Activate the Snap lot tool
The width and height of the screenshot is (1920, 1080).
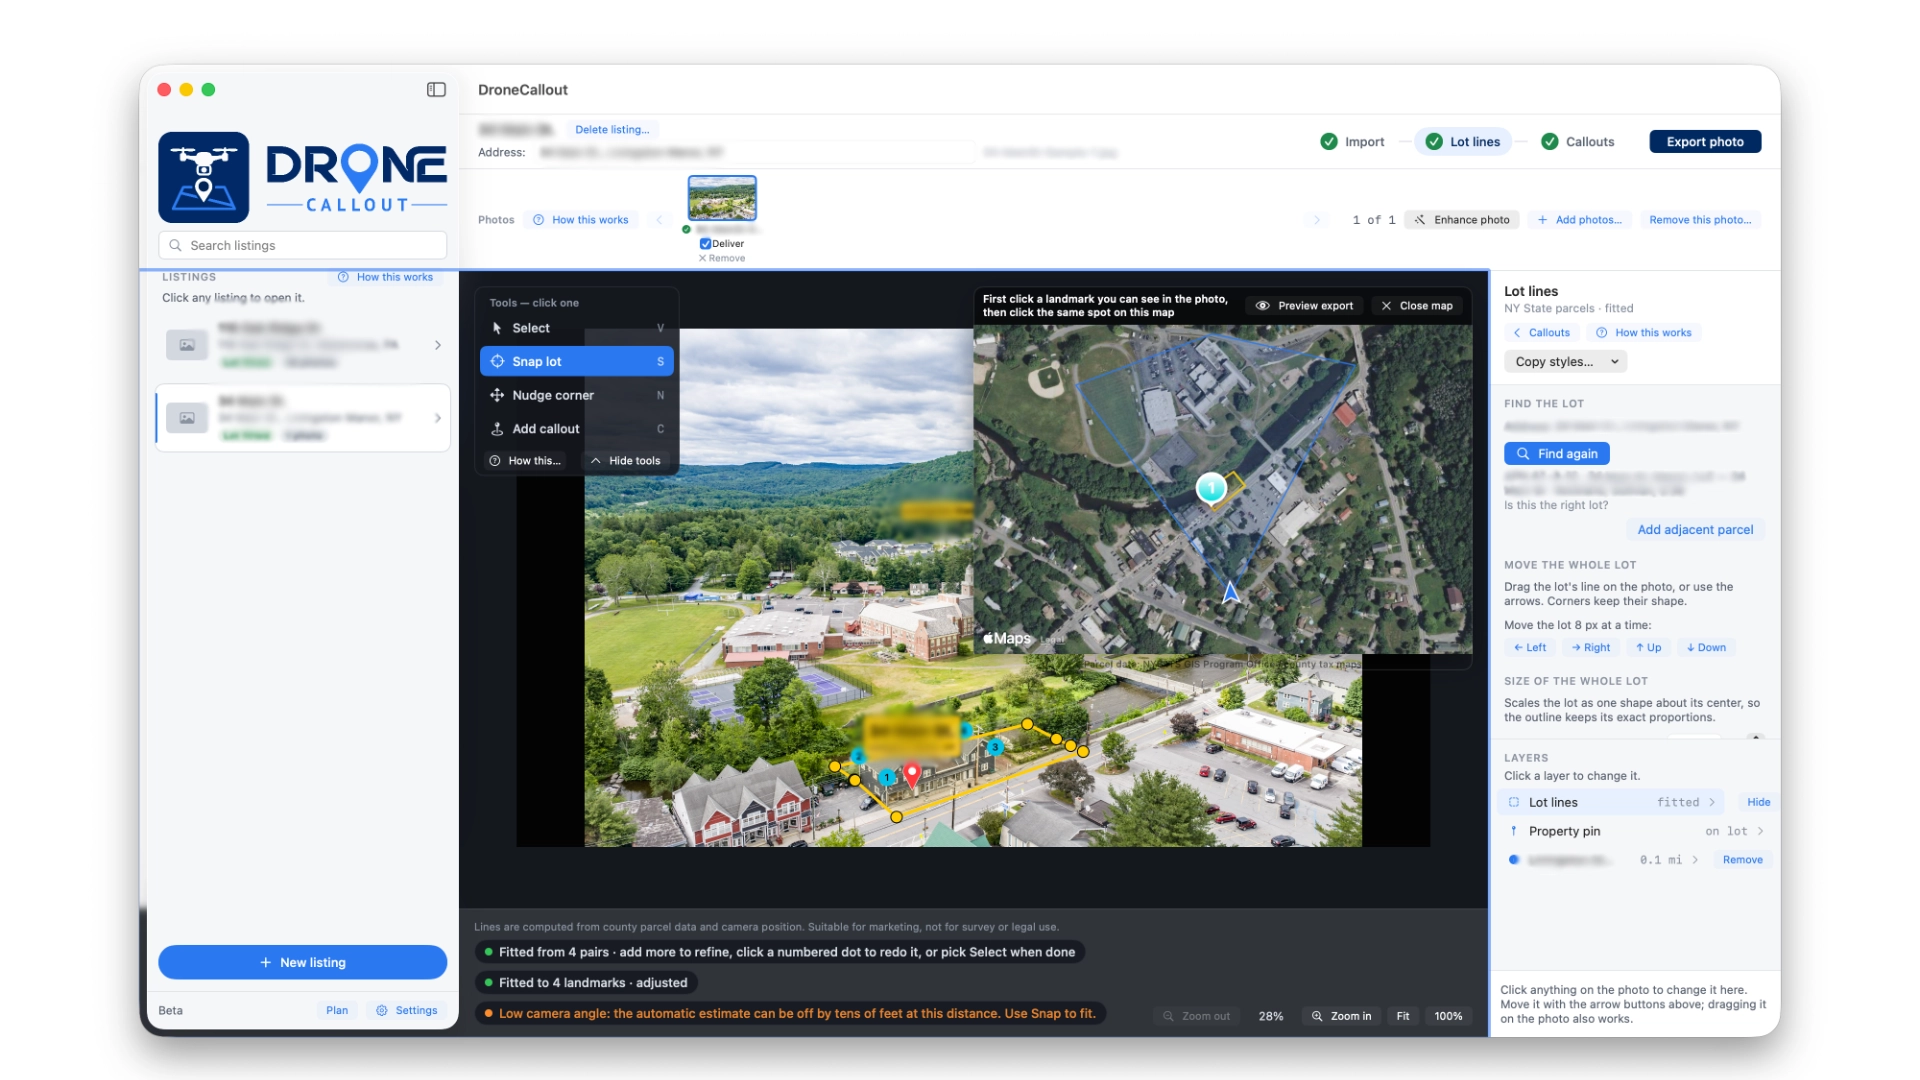577,361
